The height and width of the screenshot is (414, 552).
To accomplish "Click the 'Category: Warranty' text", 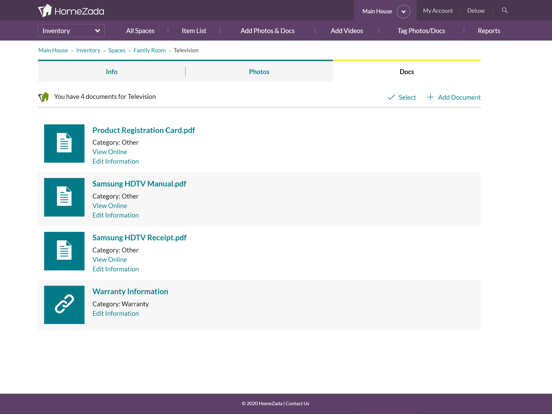I will pos(120,304).
